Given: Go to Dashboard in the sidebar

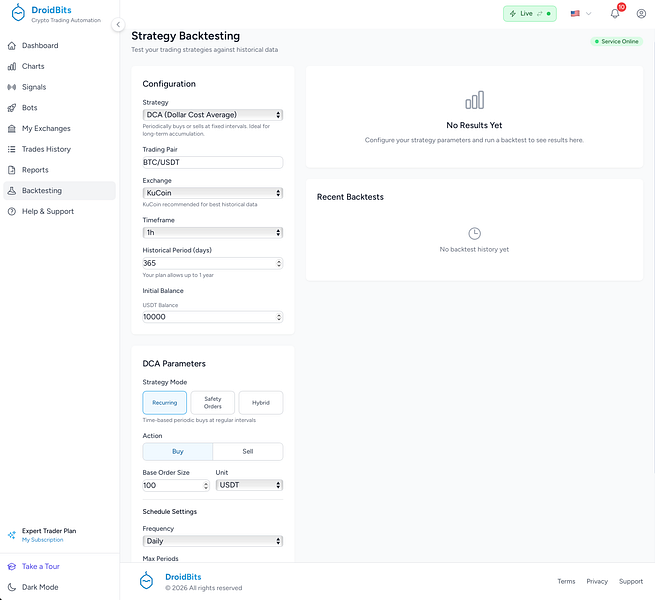Looking at the screenshot, I should pos(59,46).
